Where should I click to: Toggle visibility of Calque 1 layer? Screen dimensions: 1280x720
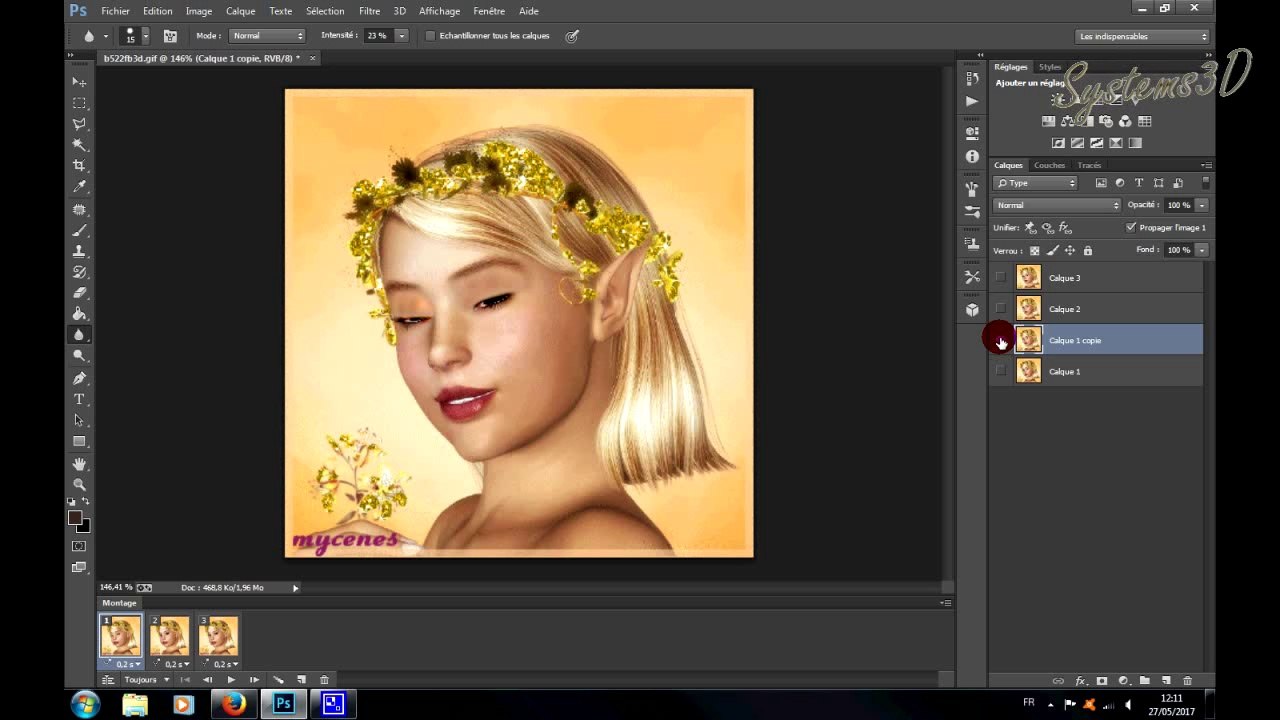click(1000, 371)
